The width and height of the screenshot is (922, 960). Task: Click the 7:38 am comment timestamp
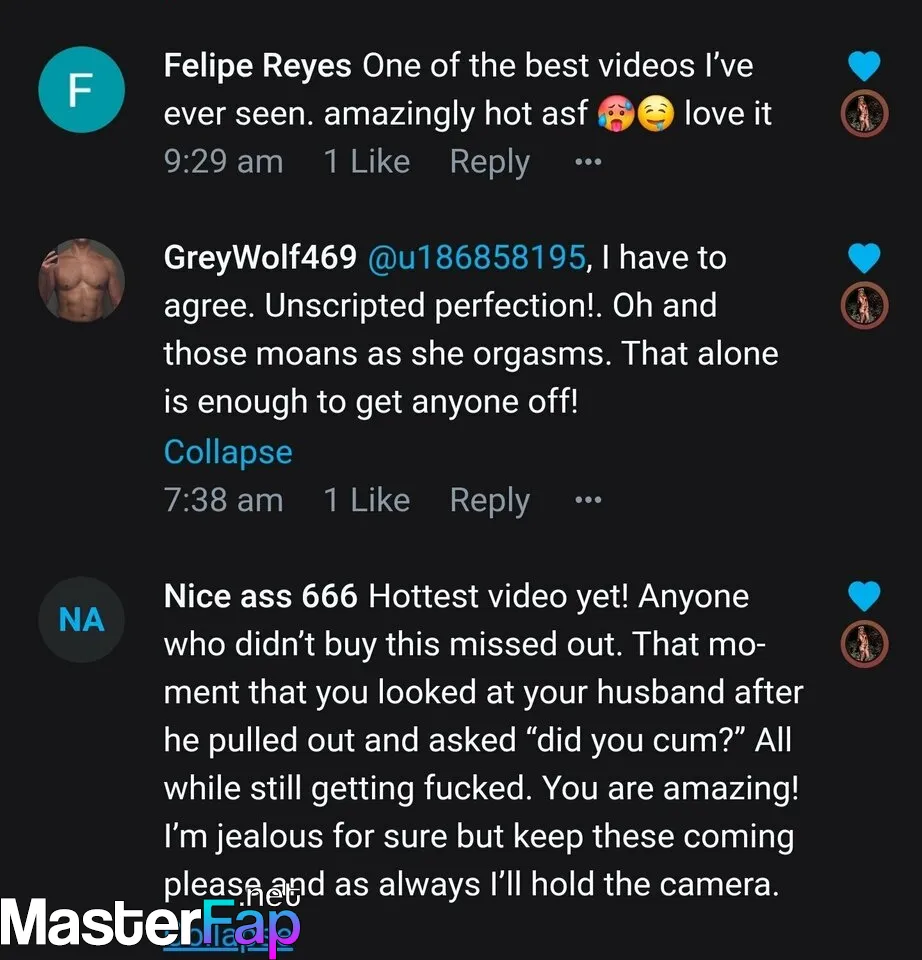(x=223, y=500)
